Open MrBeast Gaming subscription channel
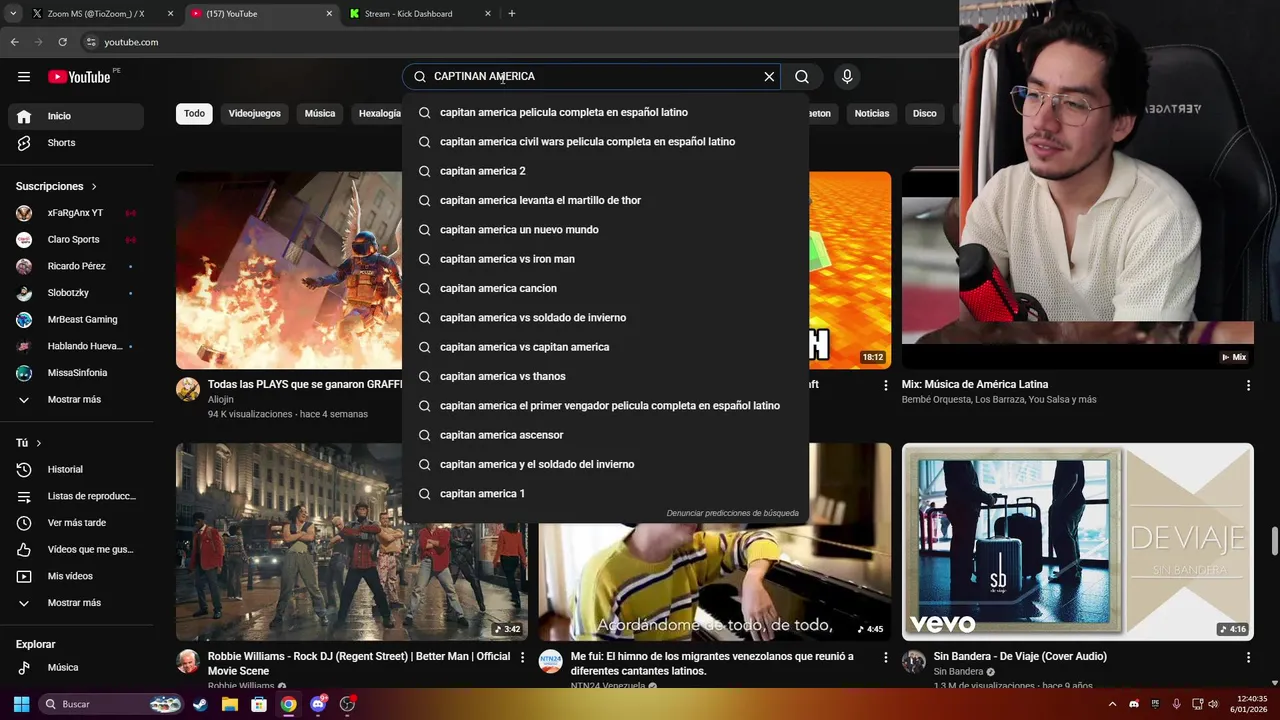Screen dimensions: 1280x720 pos(76,319)
